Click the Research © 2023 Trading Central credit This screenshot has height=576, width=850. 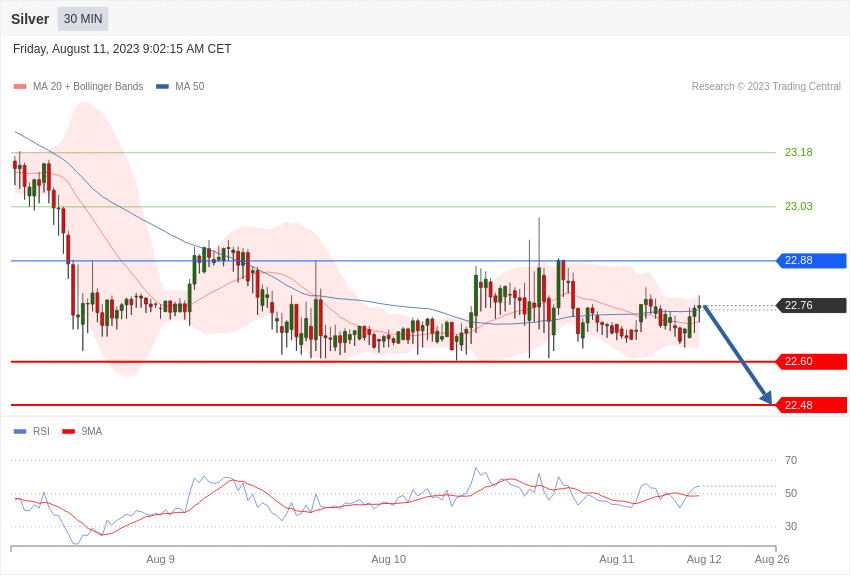(766, 86)
